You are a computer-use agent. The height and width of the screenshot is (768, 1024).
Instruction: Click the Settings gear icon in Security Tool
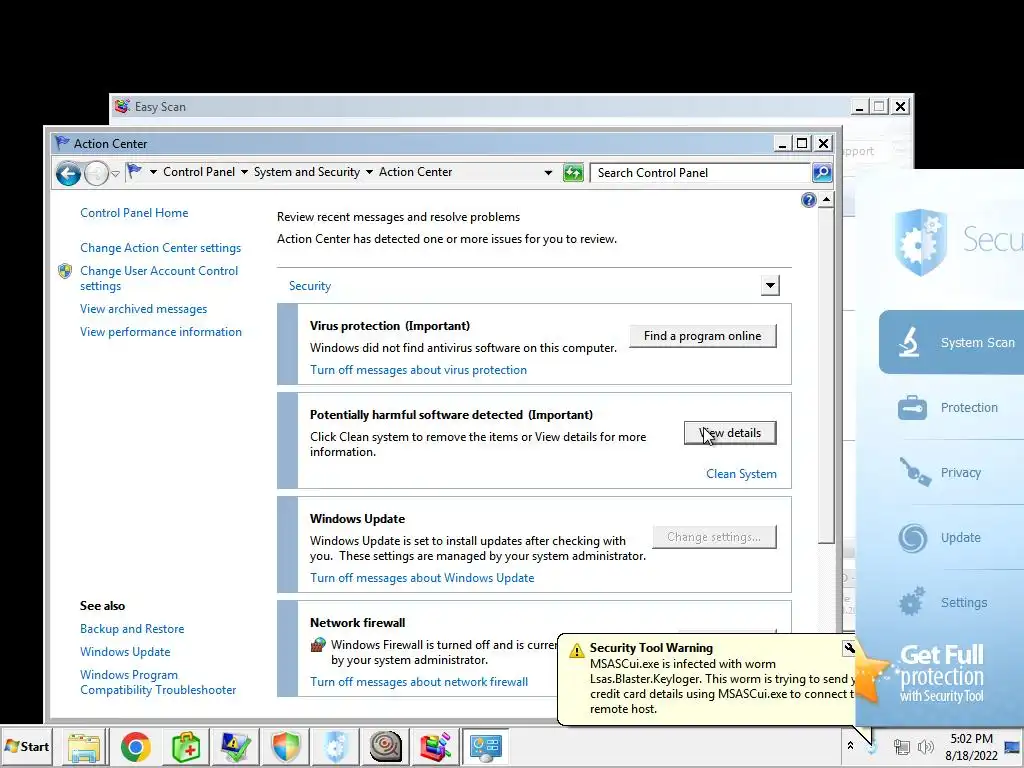912,601
